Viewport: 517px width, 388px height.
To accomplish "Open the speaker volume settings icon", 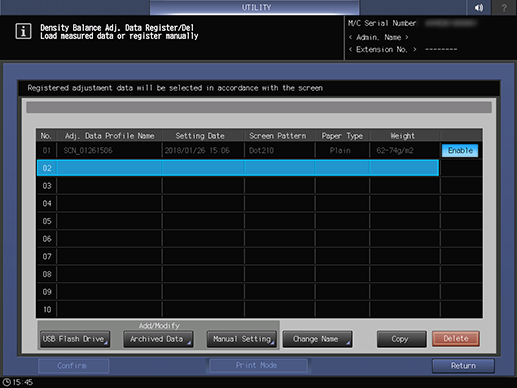I will [479, 7].
